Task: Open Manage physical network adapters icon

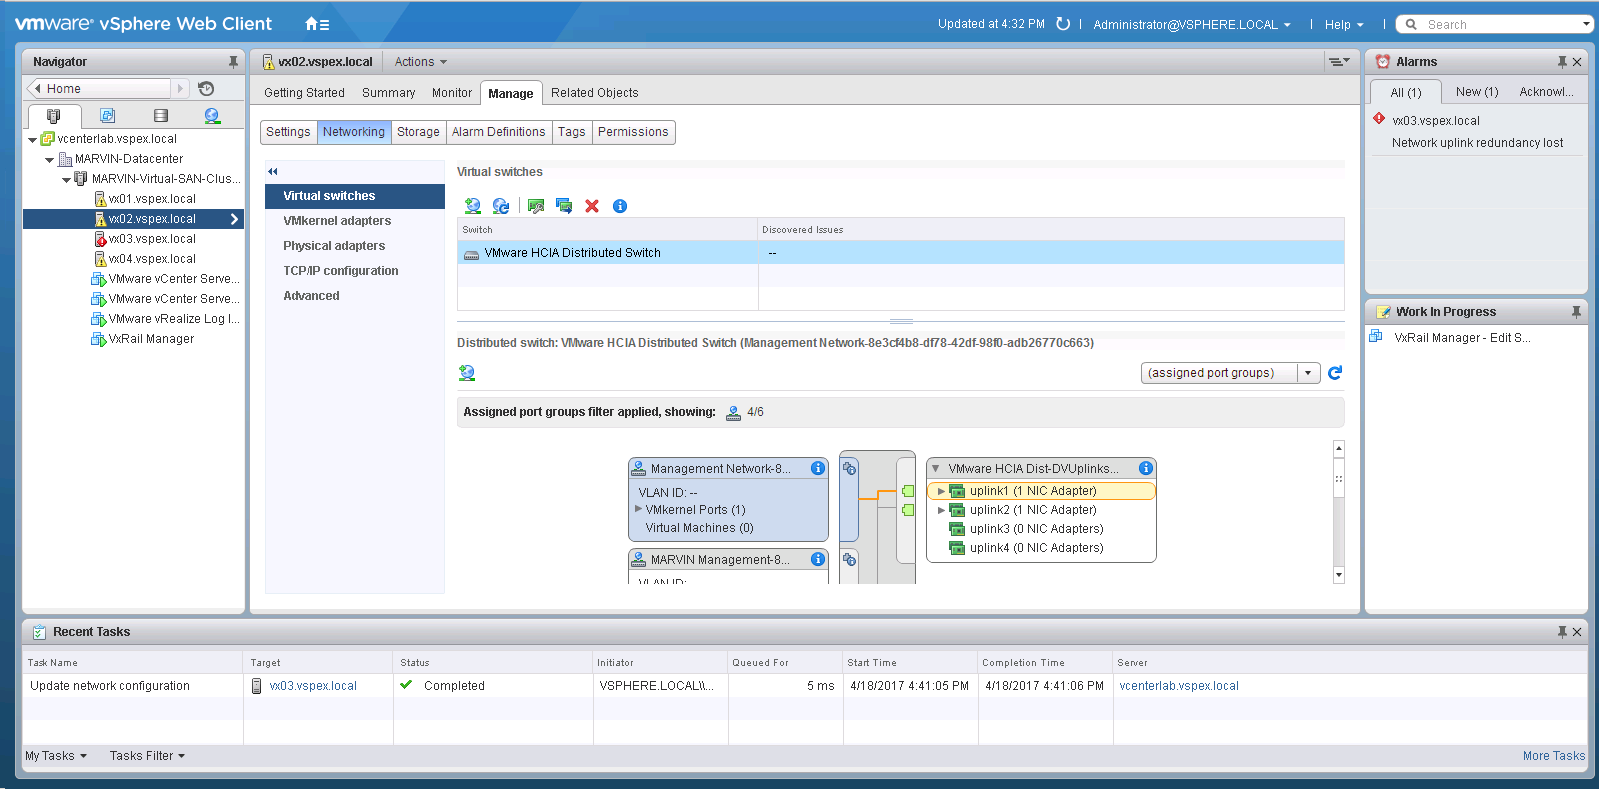Action: click(x=536, y=206)
